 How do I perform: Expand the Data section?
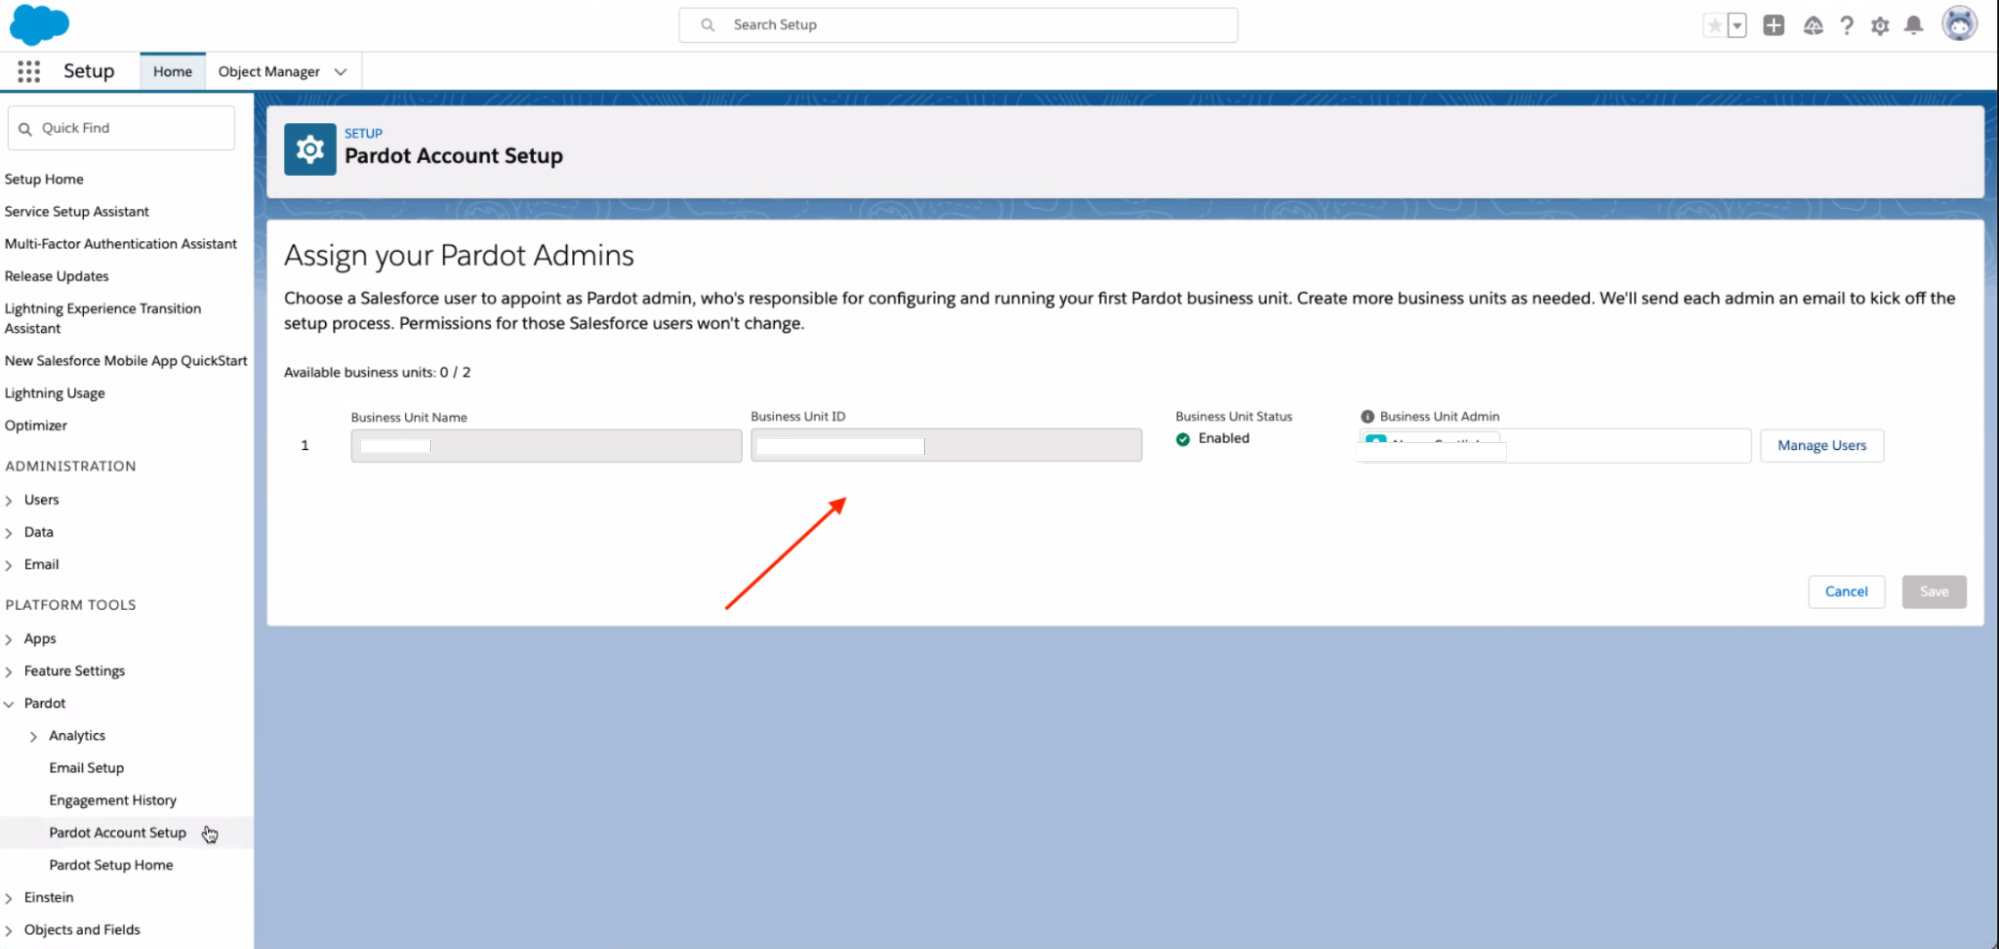[x=9, y=533]
